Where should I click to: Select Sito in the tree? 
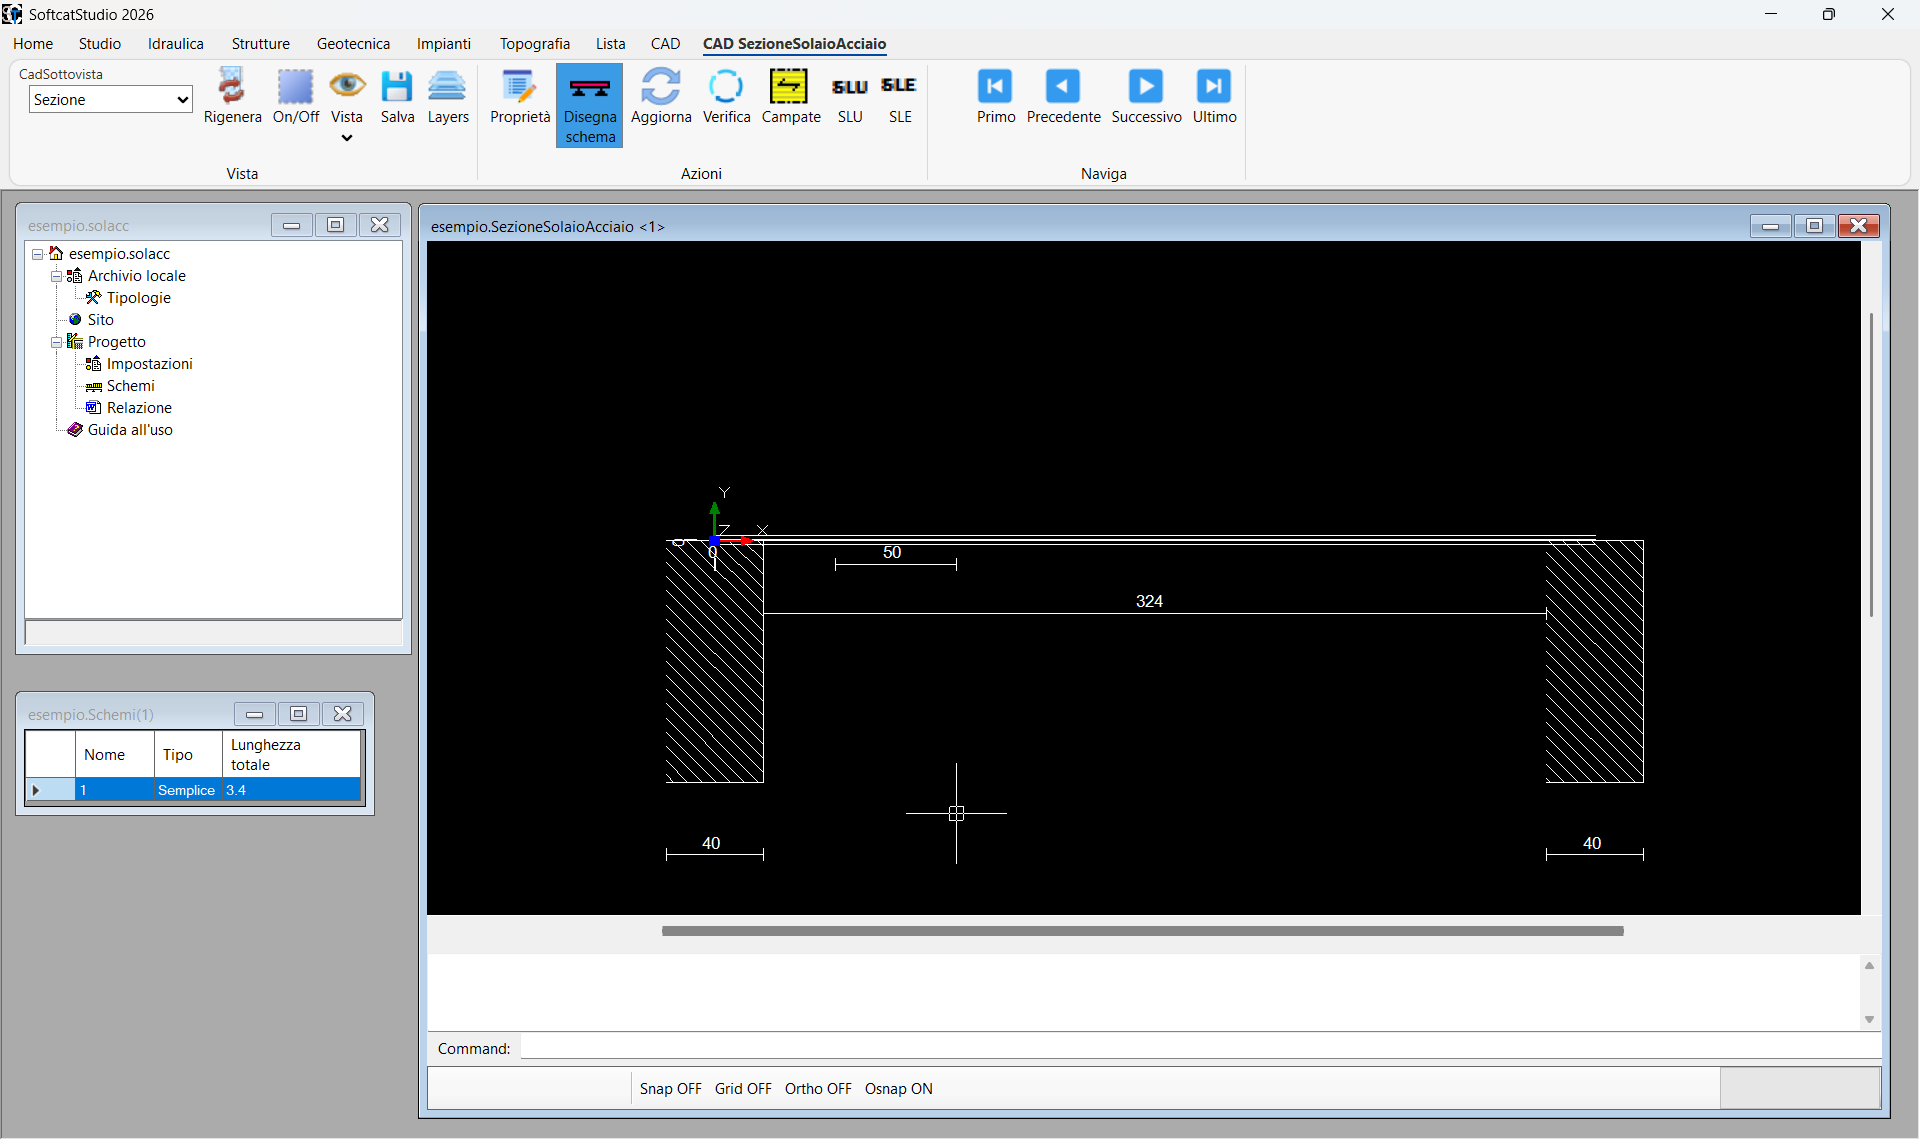coord(100,320)
